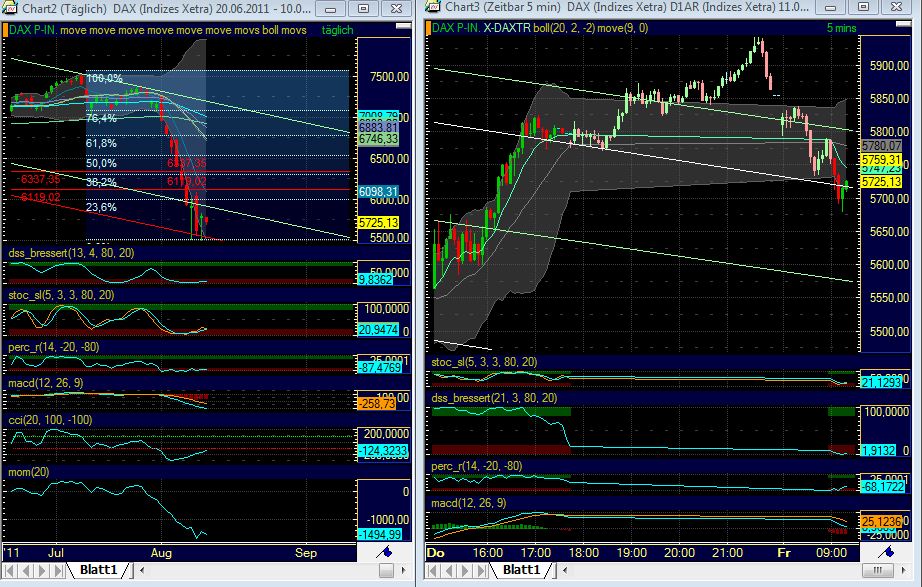Image resolution: width=922 pixels, height=587 pixels.
Task: Close the Chart3 (Zeitbar 5 min) window
Action: pyautogui.click(x=896, y=8)
